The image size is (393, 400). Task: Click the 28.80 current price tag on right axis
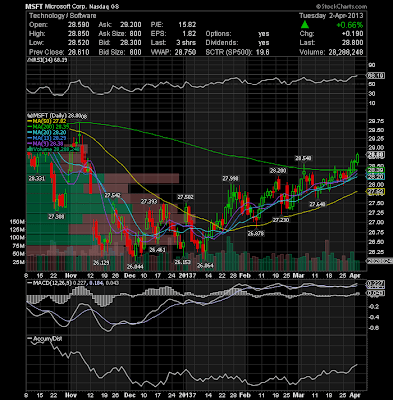click(376, 155)
